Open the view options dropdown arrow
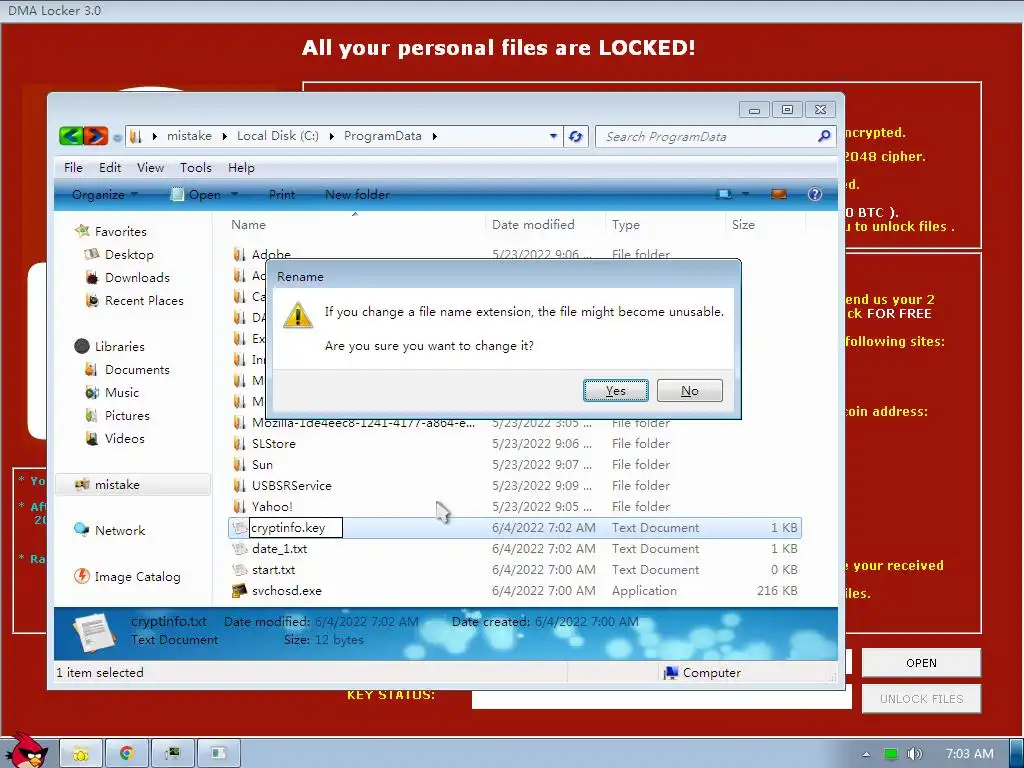This screenshot has height=768, width=1024. (745, 195)
